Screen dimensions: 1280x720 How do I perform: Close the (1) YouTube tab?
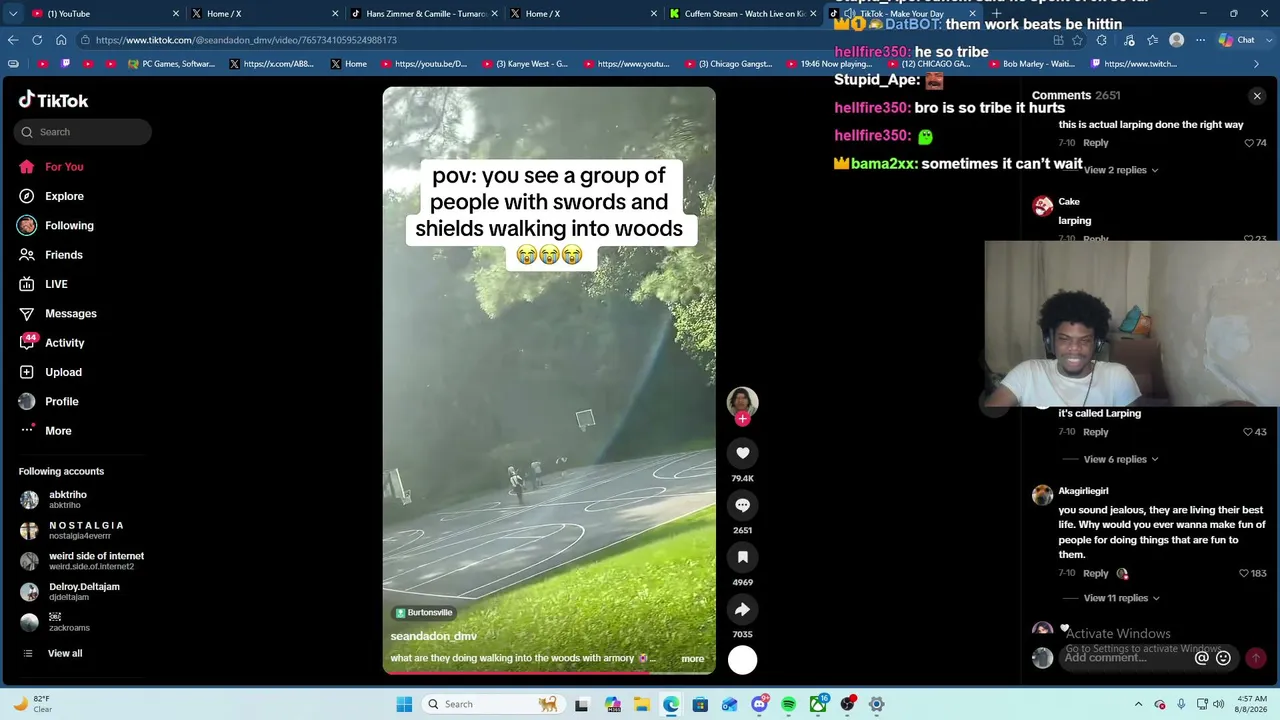(x=176, y=14)
